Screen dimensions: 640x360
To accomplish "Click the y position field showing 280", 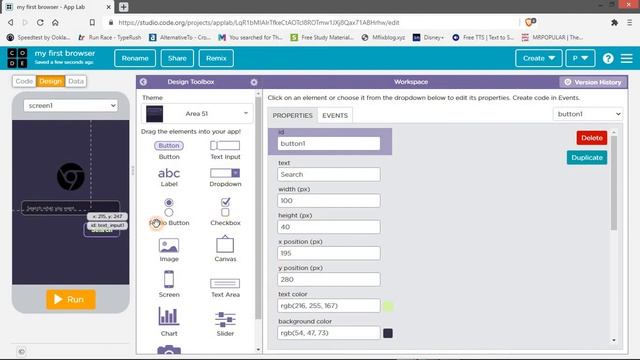I will [329, 280].
